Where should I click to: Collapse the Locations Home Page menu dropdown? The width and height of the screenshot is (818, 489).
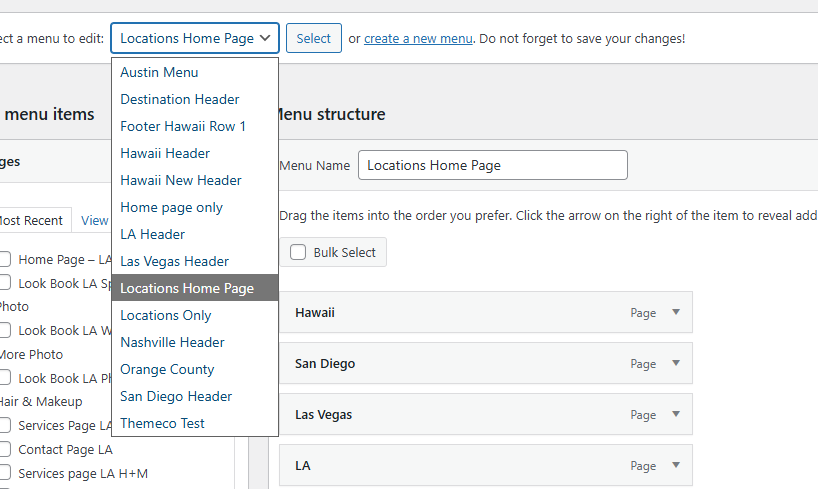[x=195, y=39]
